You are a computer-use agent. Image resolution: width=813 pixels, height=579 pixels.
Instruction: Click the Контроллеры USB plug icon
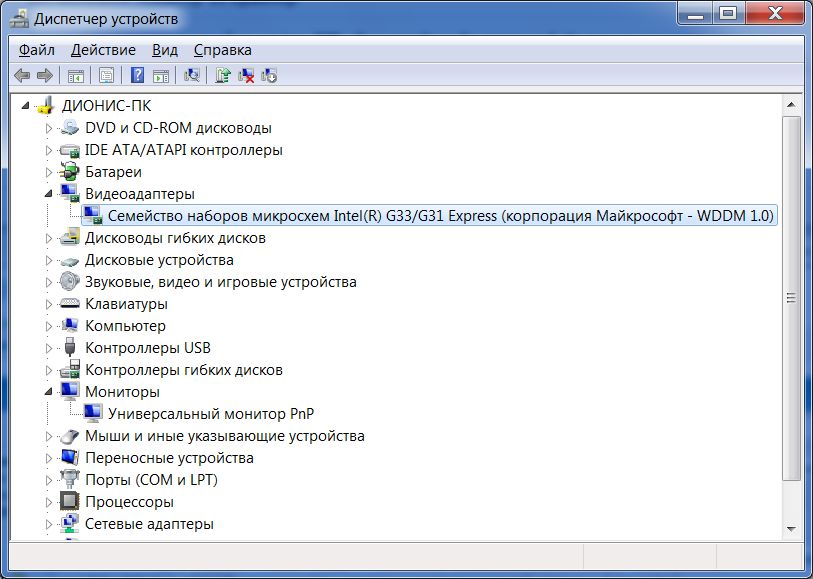(x=69, y=347)
